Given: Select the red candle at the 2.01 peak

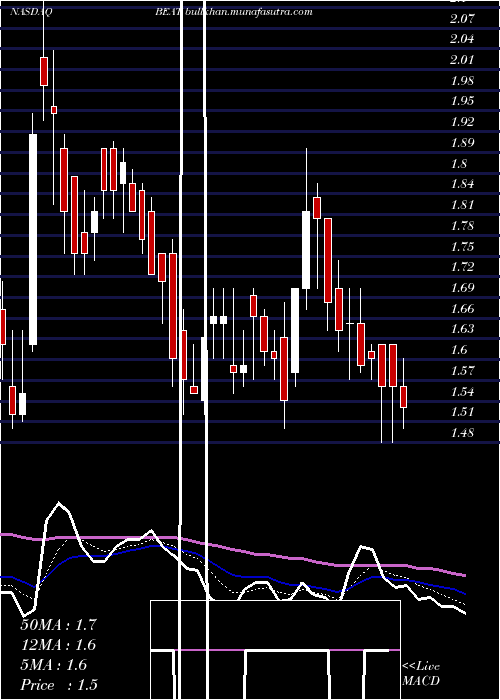Looking at the screenshot, I should (44, 71).
